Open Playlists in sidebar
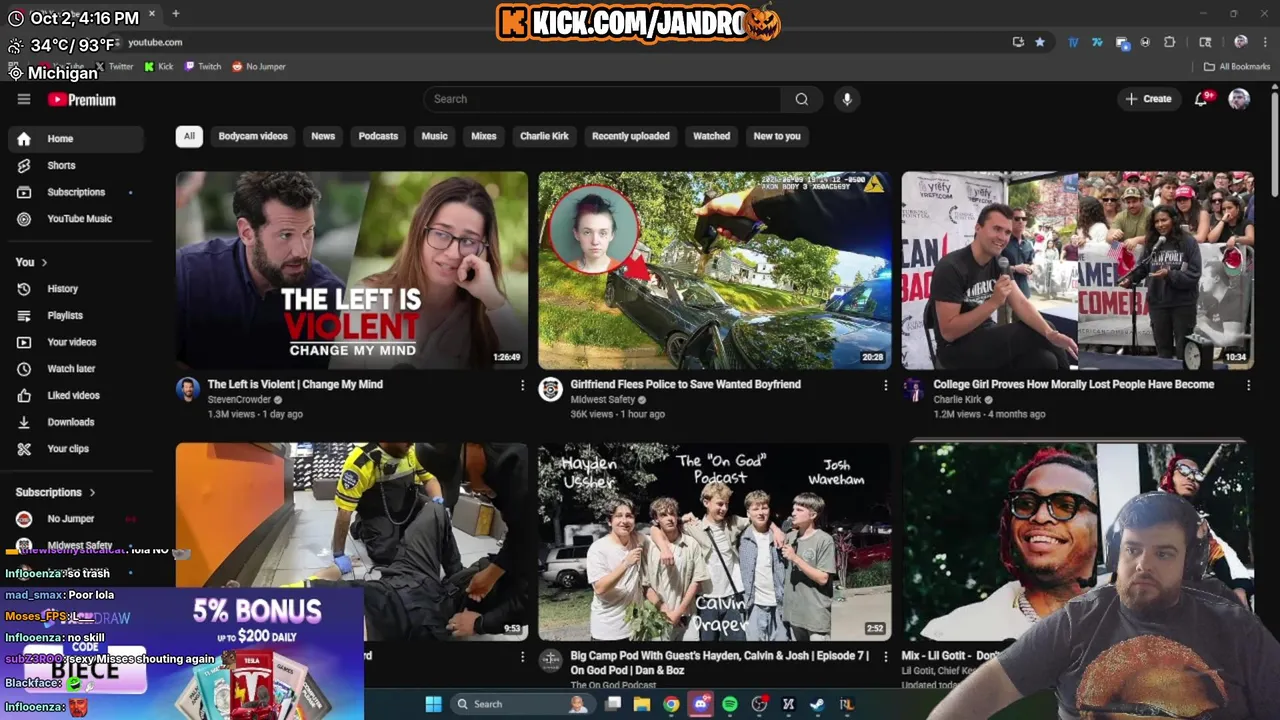This screenshot has width=1280, height=720. (x=76, y=316)
